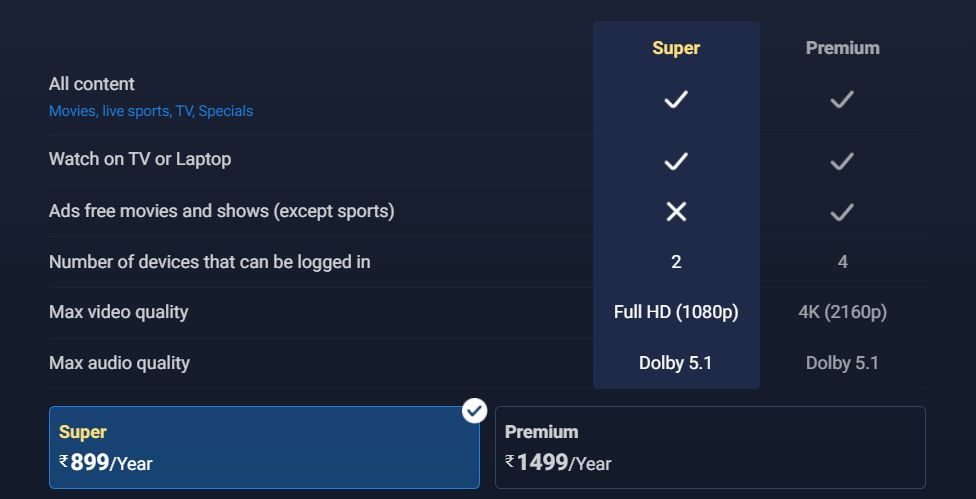Click the Premium checkmark for All content
The width and height of the screenshot is (976, 499).
coord(842,99)
